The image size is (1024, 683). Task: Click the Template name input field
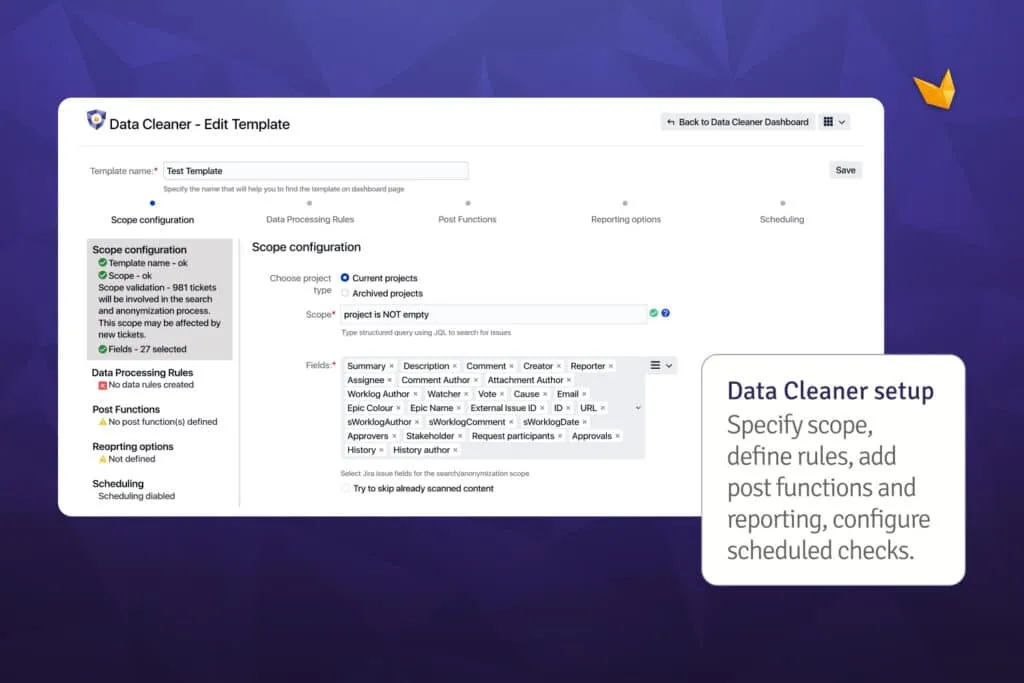(315, 171)
